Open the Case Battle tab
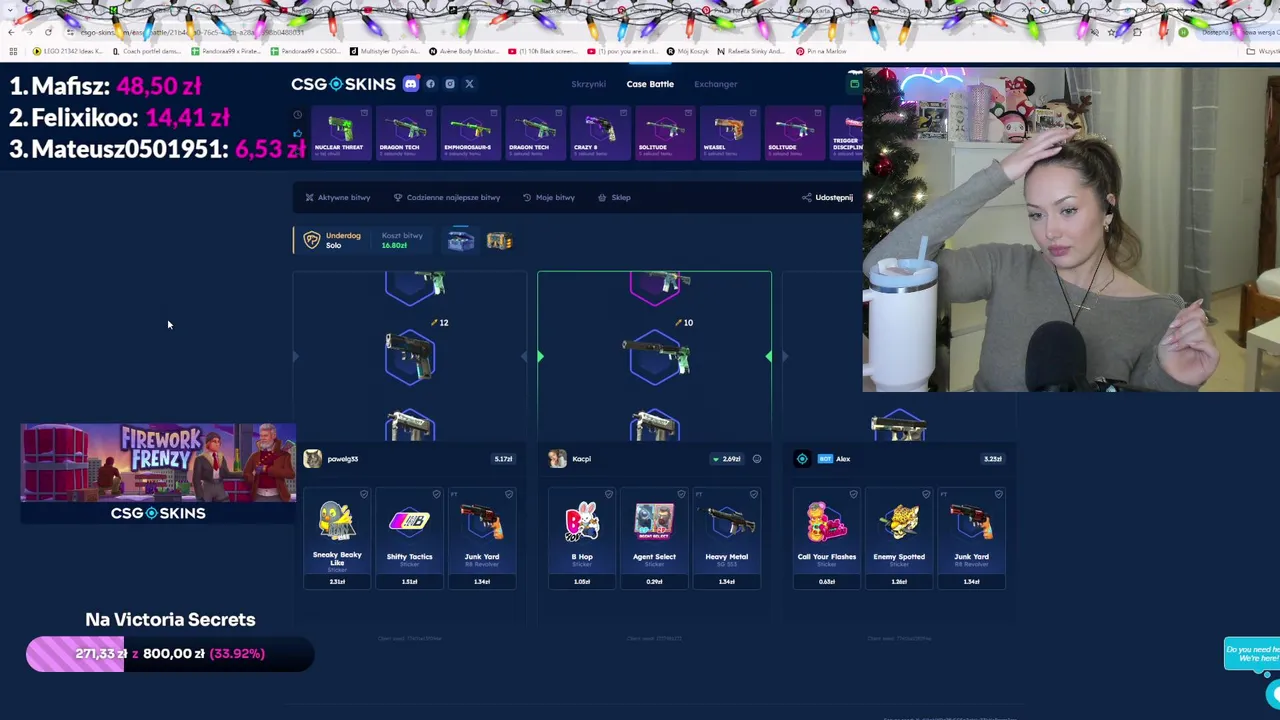Image resolution: width=1280 pixels, height=720 pixels. (x=650, y=84)
